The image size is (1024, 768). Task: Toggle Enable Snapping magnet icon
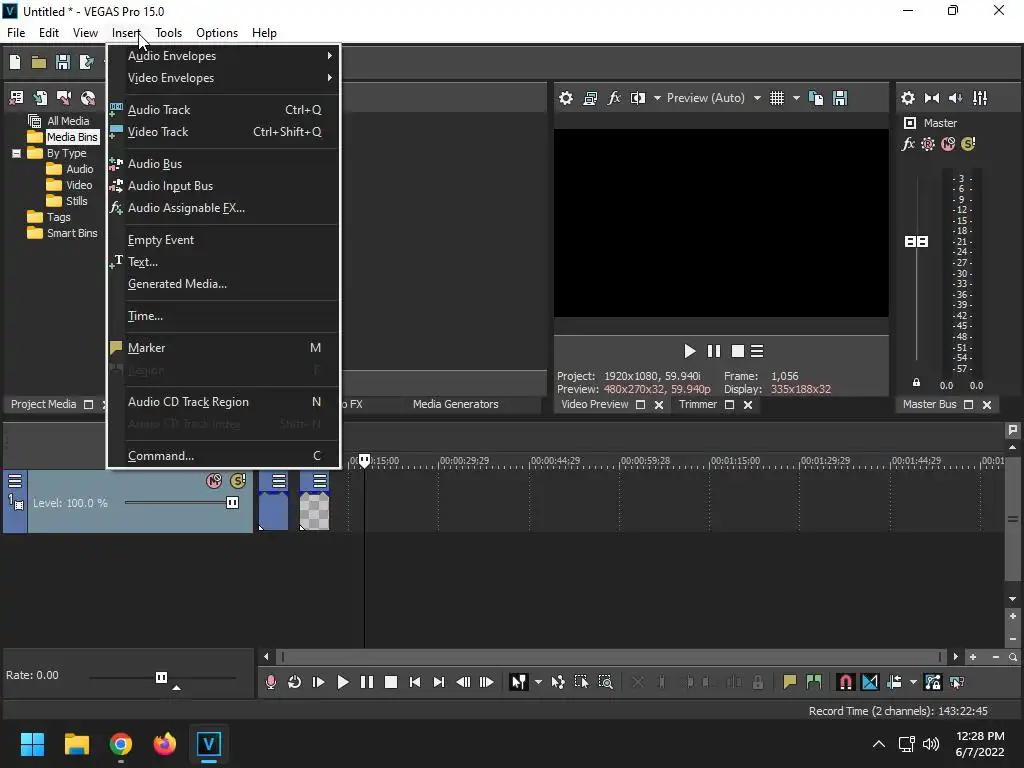click(845, 682)
